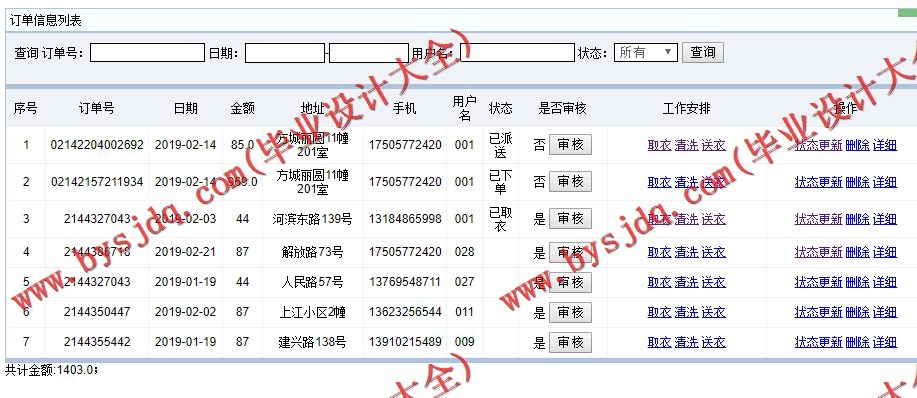Click 详细 in 解放路73号 row
The width and height of the screenshot is (917, 398).
(x=885, y=252)
